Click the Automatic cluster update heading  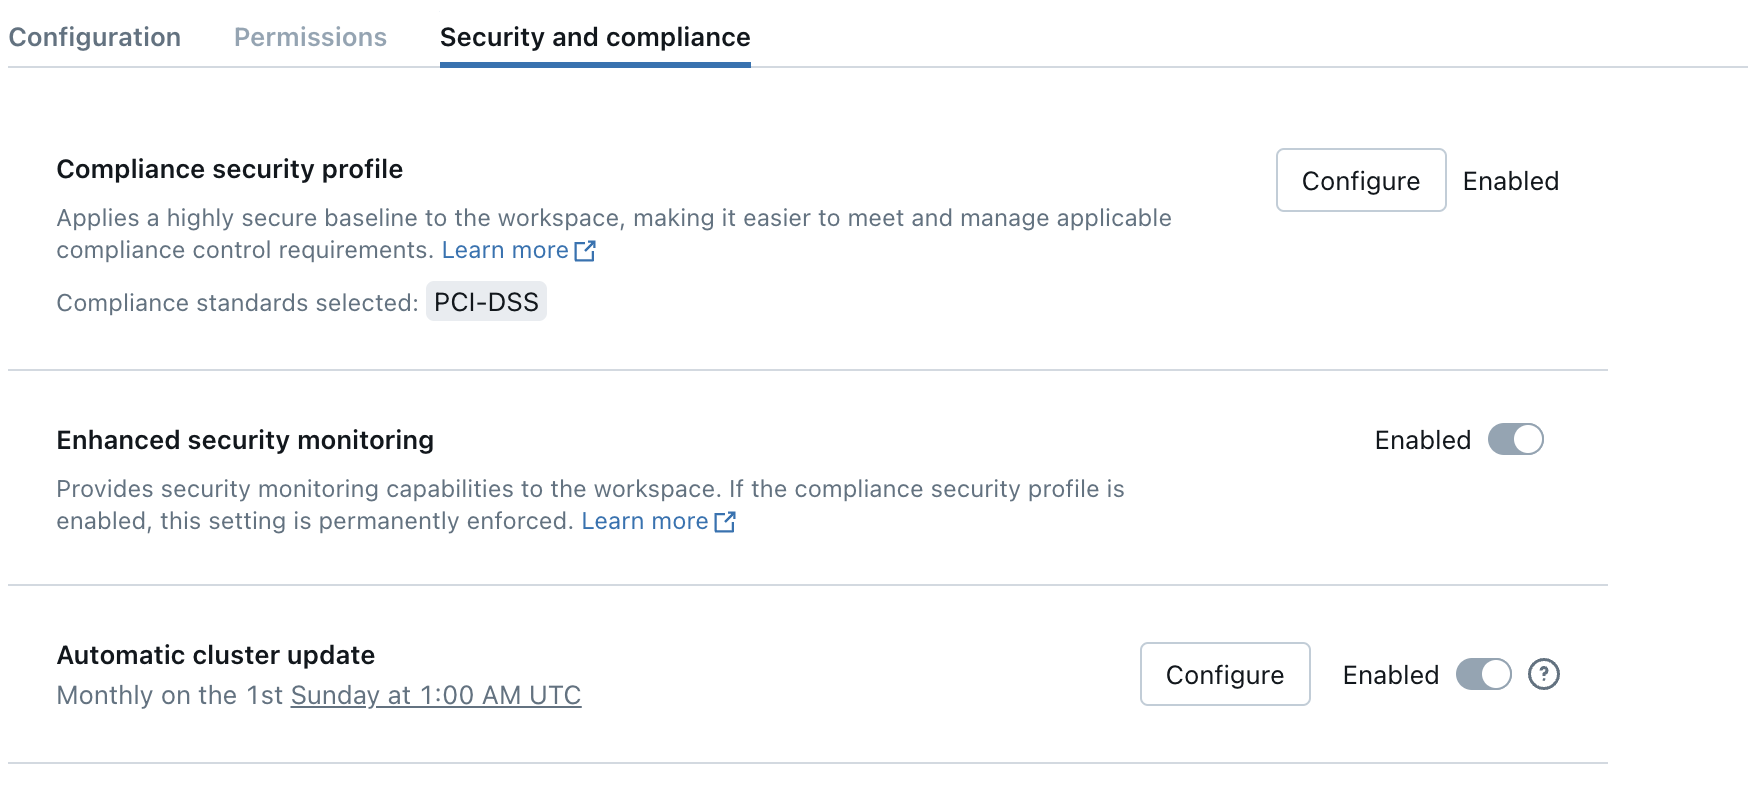(x=215, y=655)
